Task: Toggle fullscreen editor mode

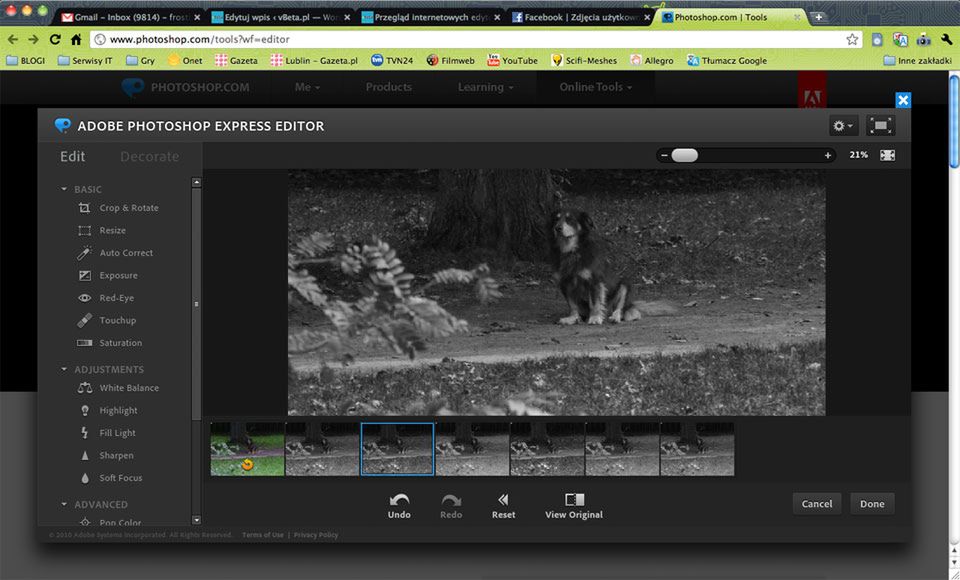Action: [880, 126]
